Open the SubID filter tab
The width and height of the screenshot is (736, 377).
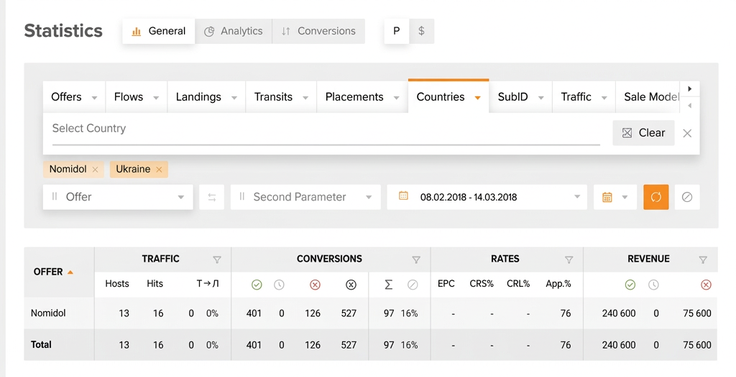[x=521, y=97]
